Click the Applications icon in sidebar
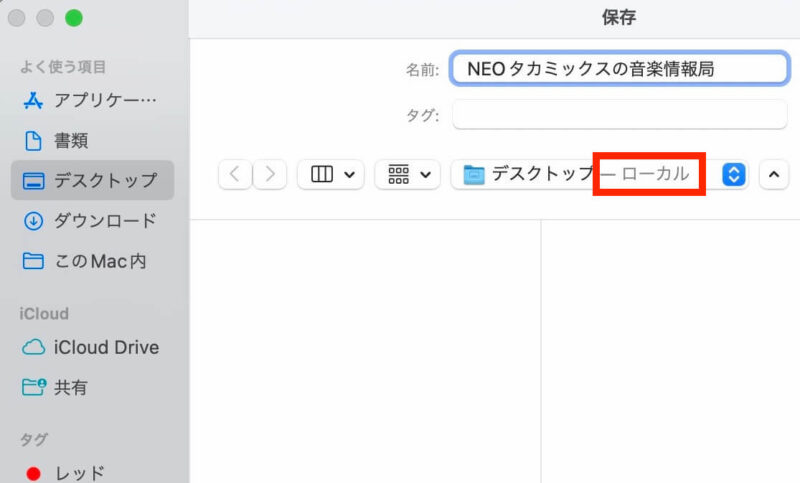800x483 pixels. (x=34, y=100)
